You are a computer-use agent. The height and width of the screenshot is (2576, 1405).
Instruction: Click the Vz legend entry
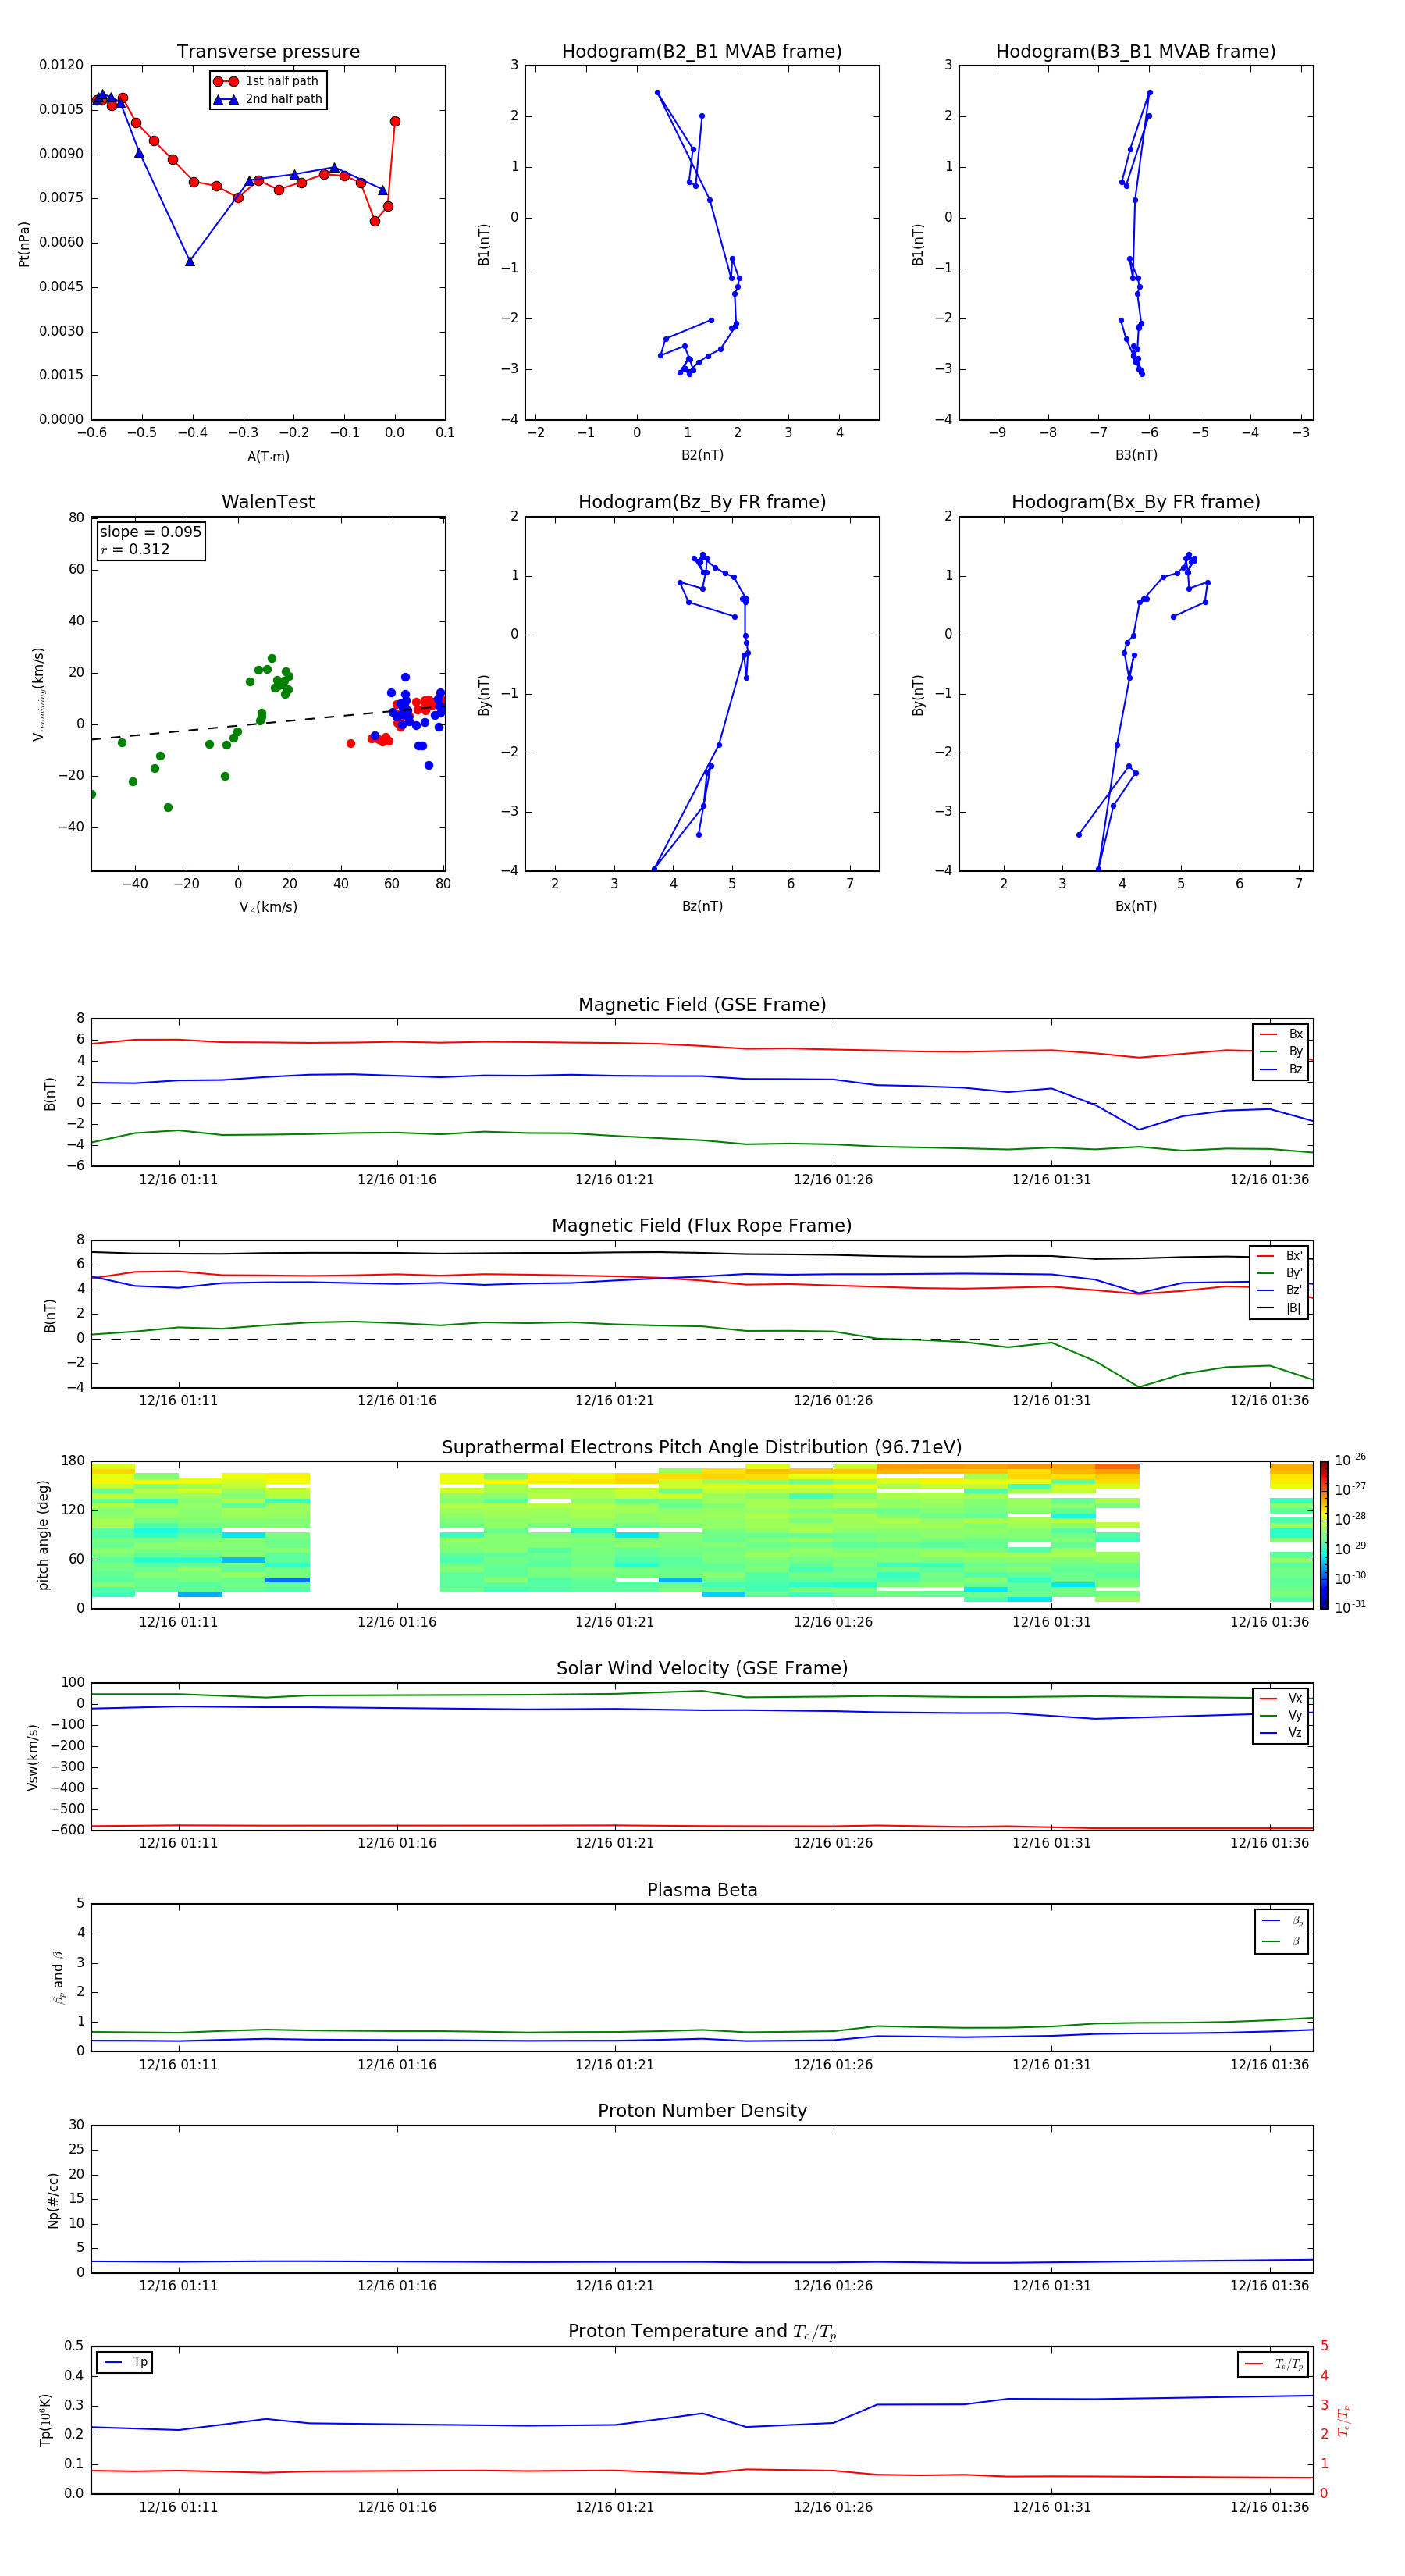click(x=1281, y=1733)
